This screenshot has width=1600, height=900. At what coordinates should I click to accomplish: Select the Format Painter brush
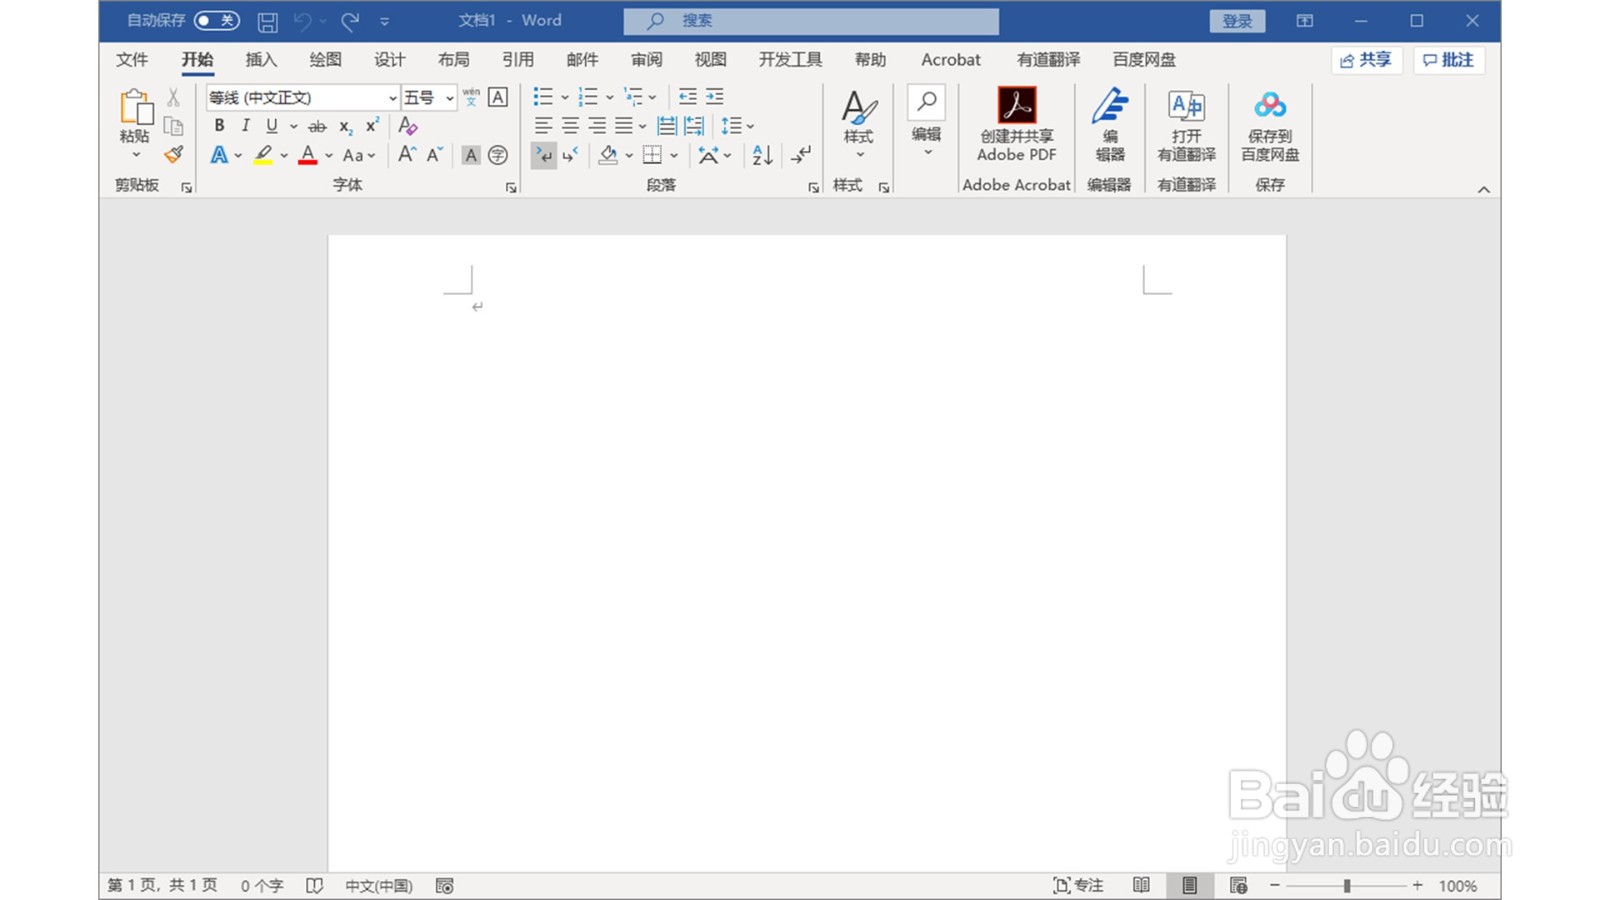coord(174,154)
